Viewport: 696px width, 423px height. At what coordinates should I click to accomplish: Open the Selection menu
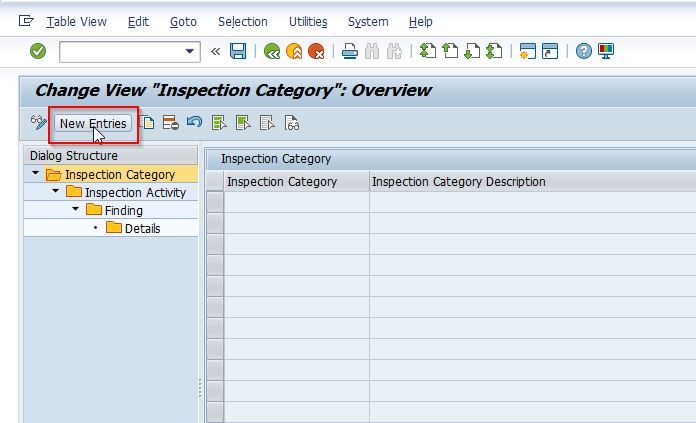tap(242, 22)
